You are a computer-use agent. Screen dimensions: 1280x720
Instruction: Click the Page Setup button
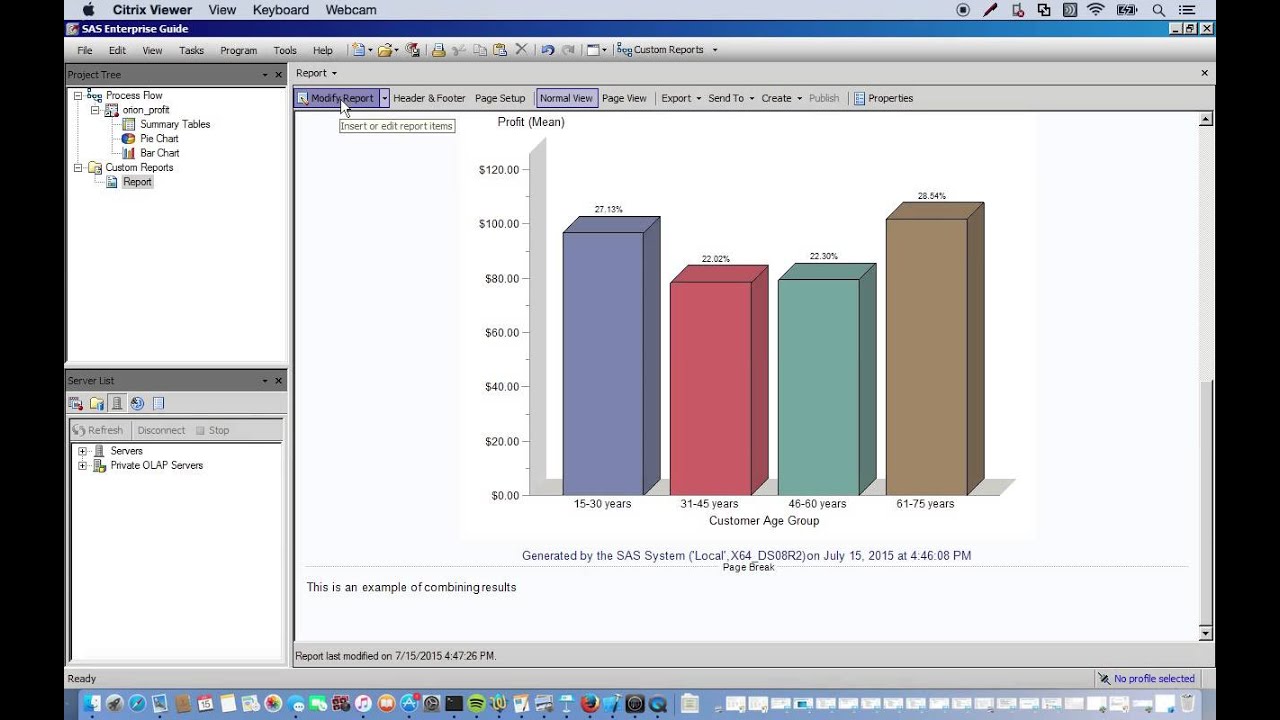(500, 98)
